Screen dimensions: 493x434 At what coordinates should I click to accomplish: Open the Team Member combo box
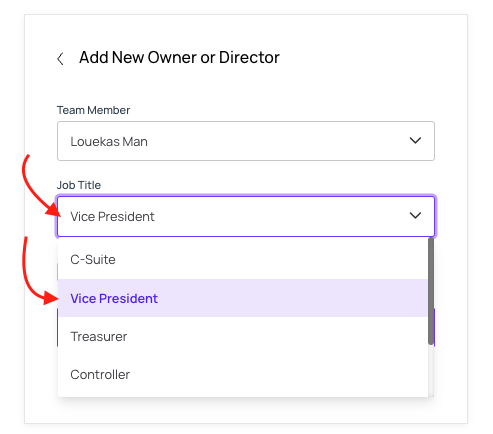point(246,141)
